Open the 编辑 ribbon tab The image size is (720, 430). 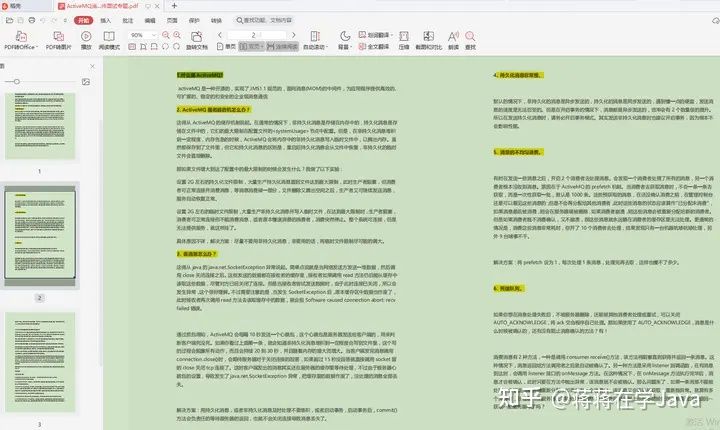point(150,20)
